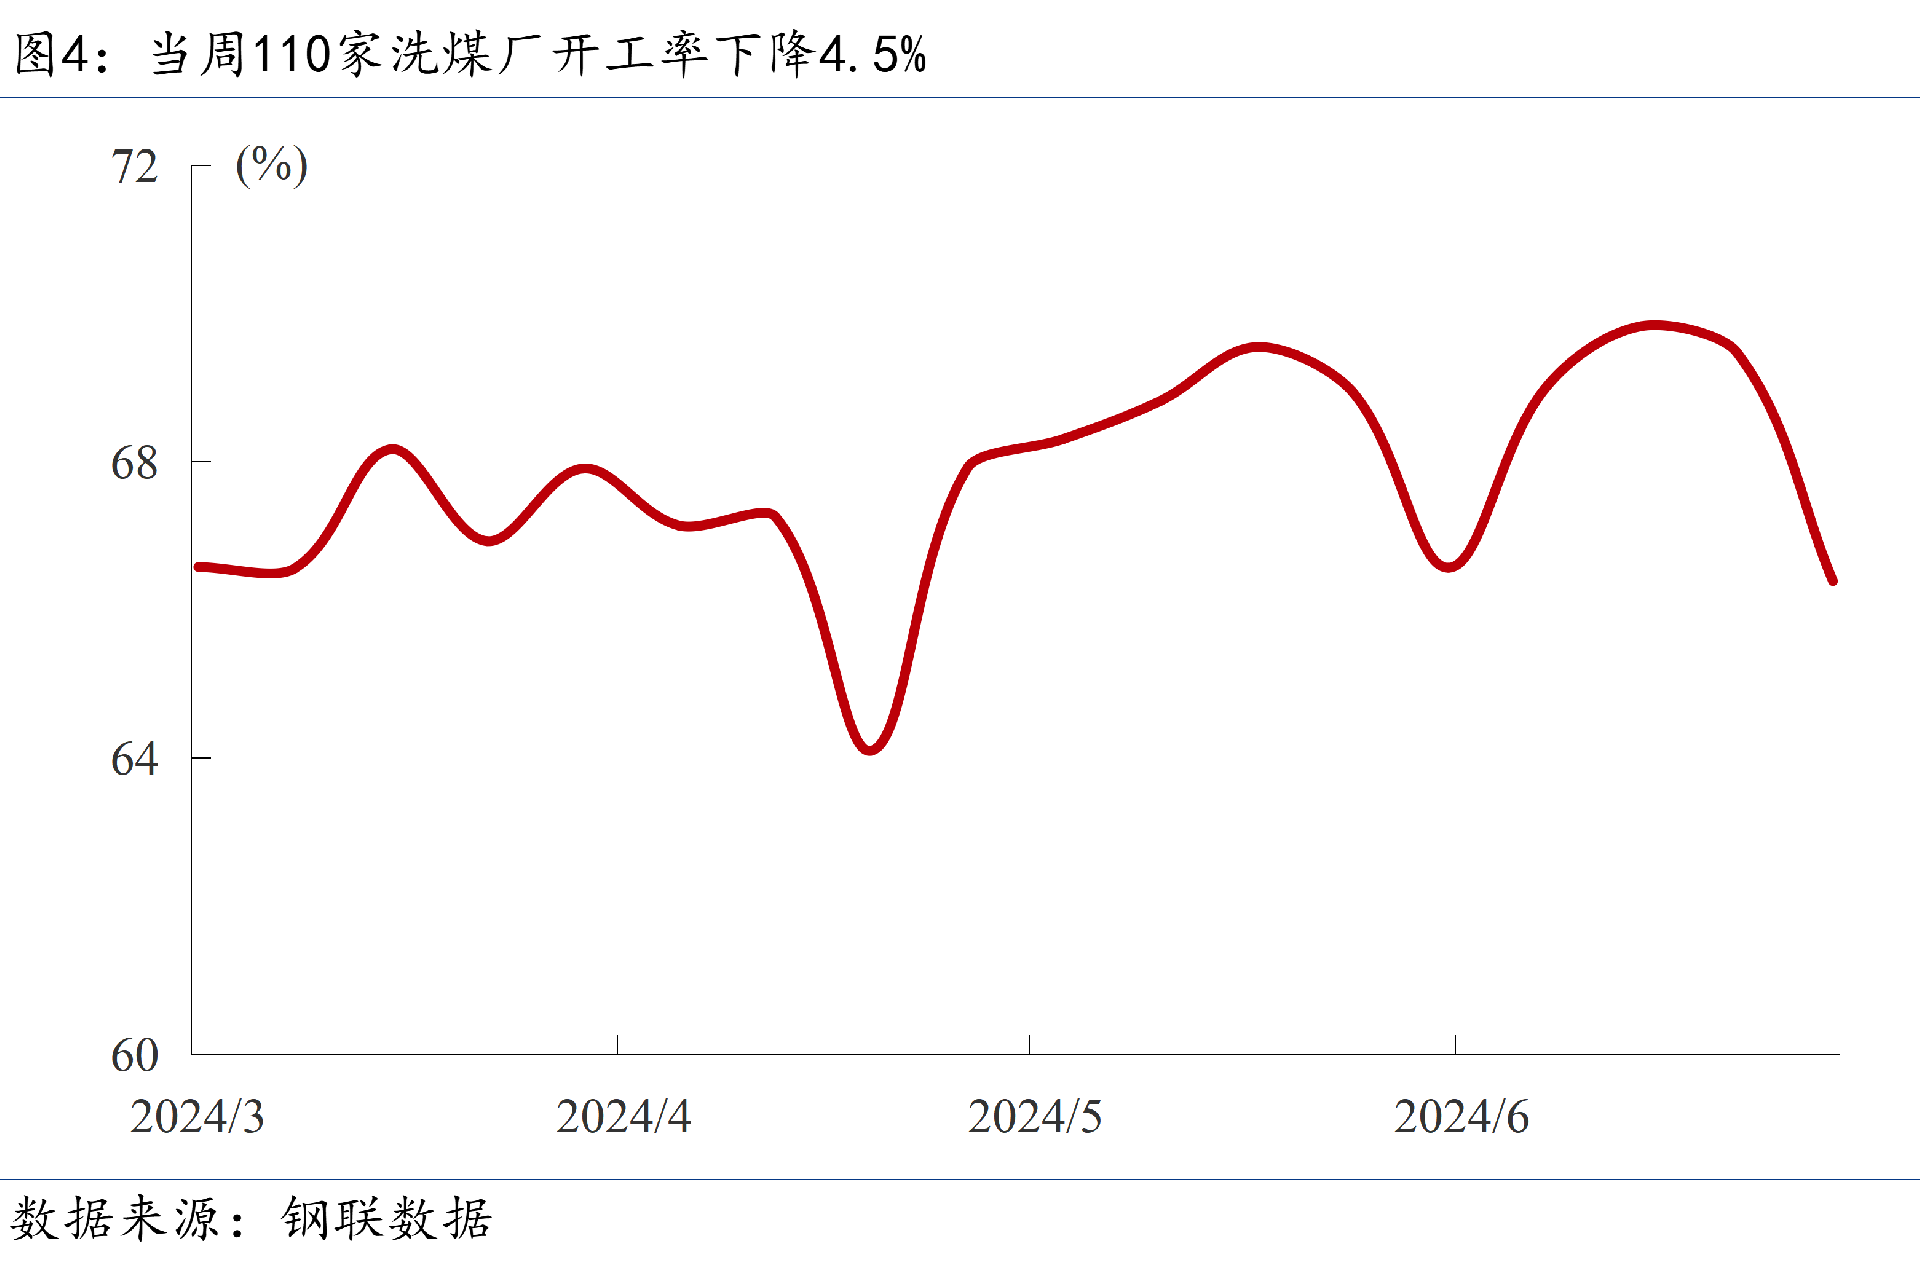Click the red line's first peak near 68
Screen dimensions: 1920x1279
coord(392,449)
